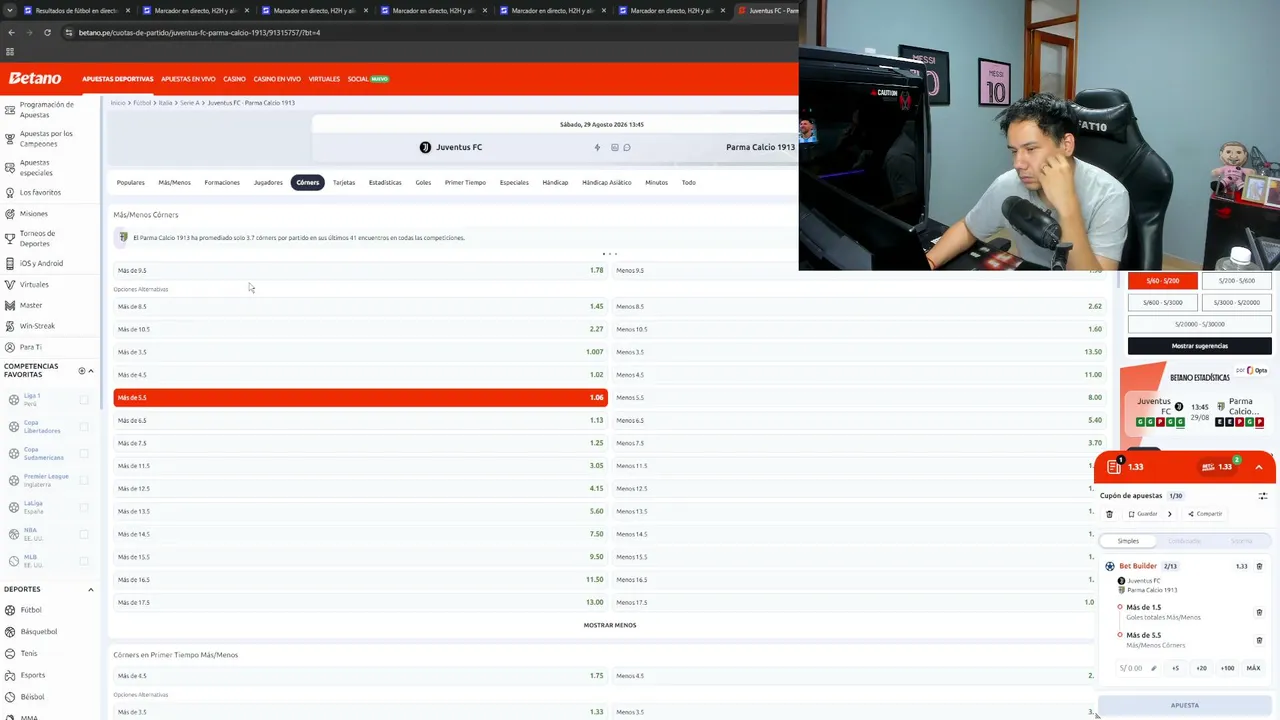Viewport: 1280px width, 720px height.
Task: Remove the Bet Builder bet
Action: click(1259, 566)
